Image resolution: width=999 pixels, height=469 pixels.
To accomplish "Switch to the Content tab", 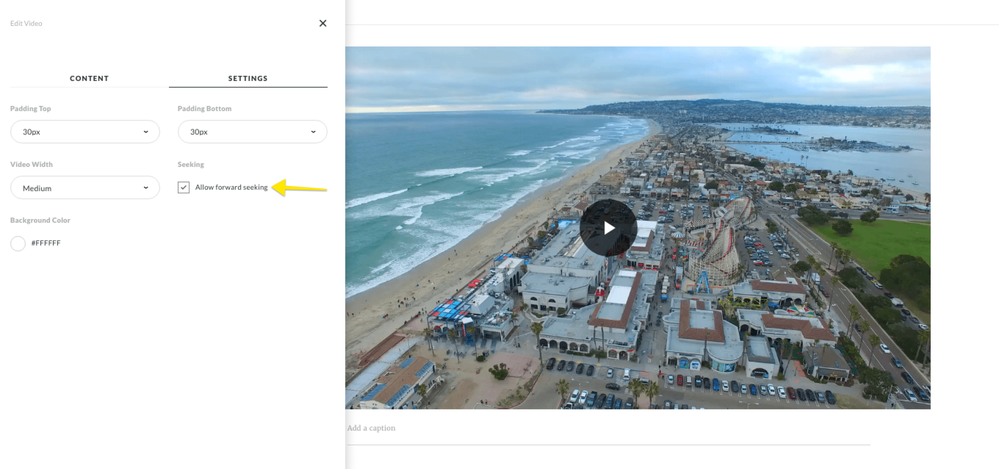I will pos(89,78).
